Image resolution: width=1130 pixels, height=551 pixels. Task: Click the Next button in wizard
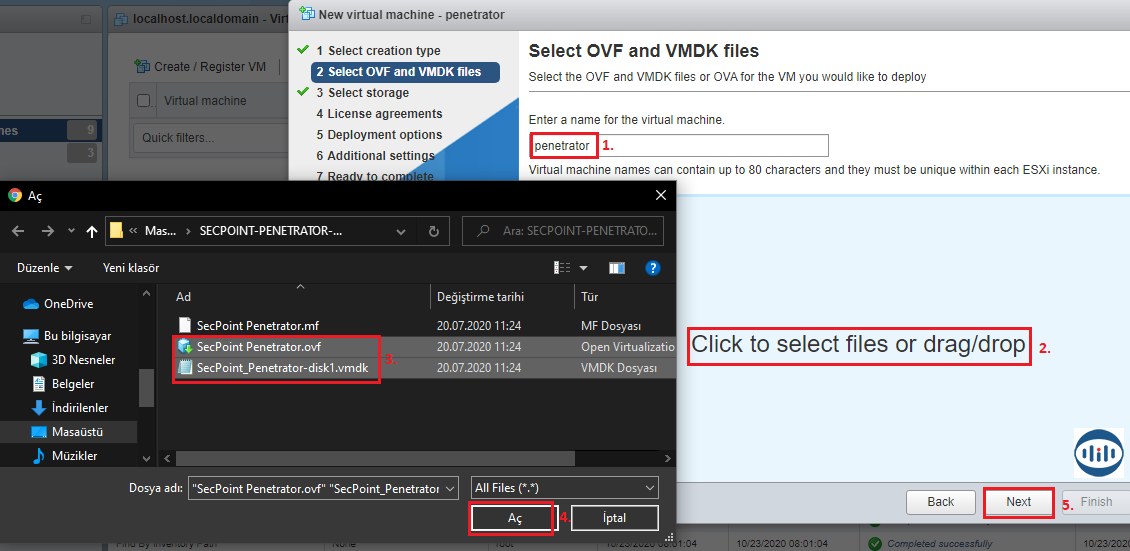click(1018, 502)
